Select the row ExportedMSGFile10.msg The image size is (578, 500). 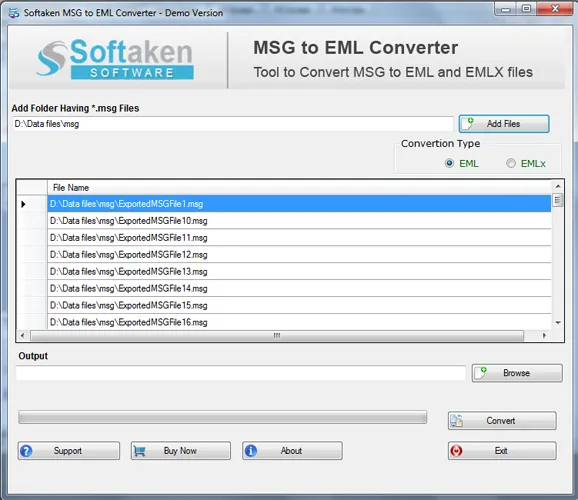click(x=299, y=221)
